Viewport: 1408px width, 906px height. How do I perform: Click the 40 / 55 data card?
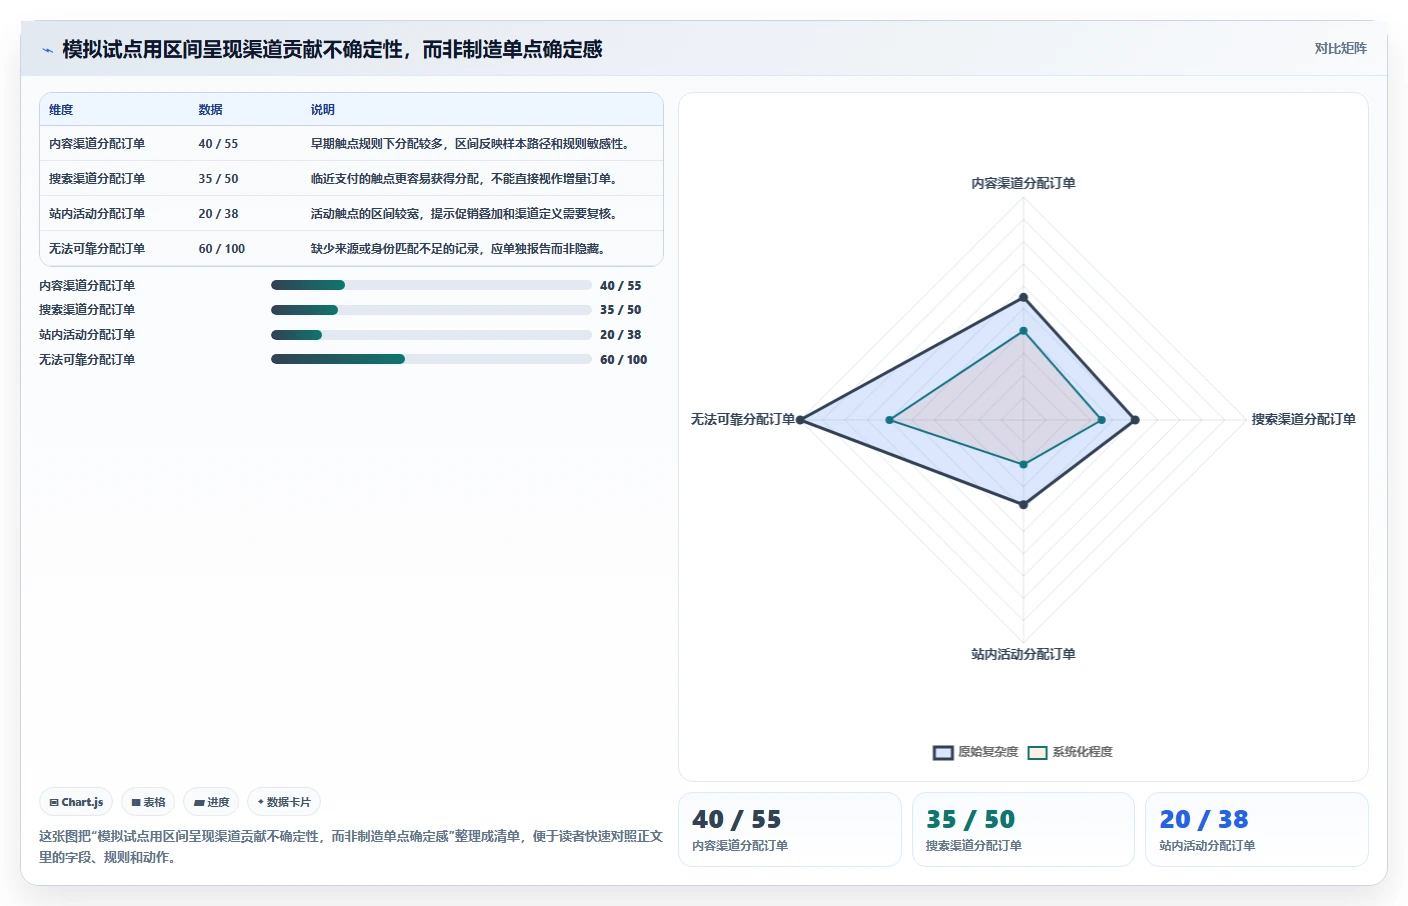click(x=790, y=830)
